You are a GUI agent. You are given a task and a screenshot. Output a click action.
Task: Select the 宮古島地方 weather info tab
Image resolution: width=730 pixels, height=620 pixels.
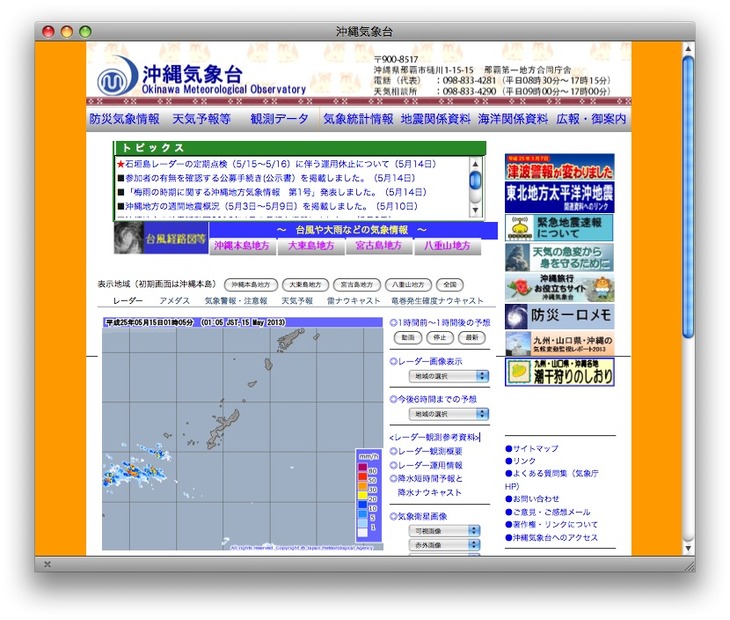point(379,246)
